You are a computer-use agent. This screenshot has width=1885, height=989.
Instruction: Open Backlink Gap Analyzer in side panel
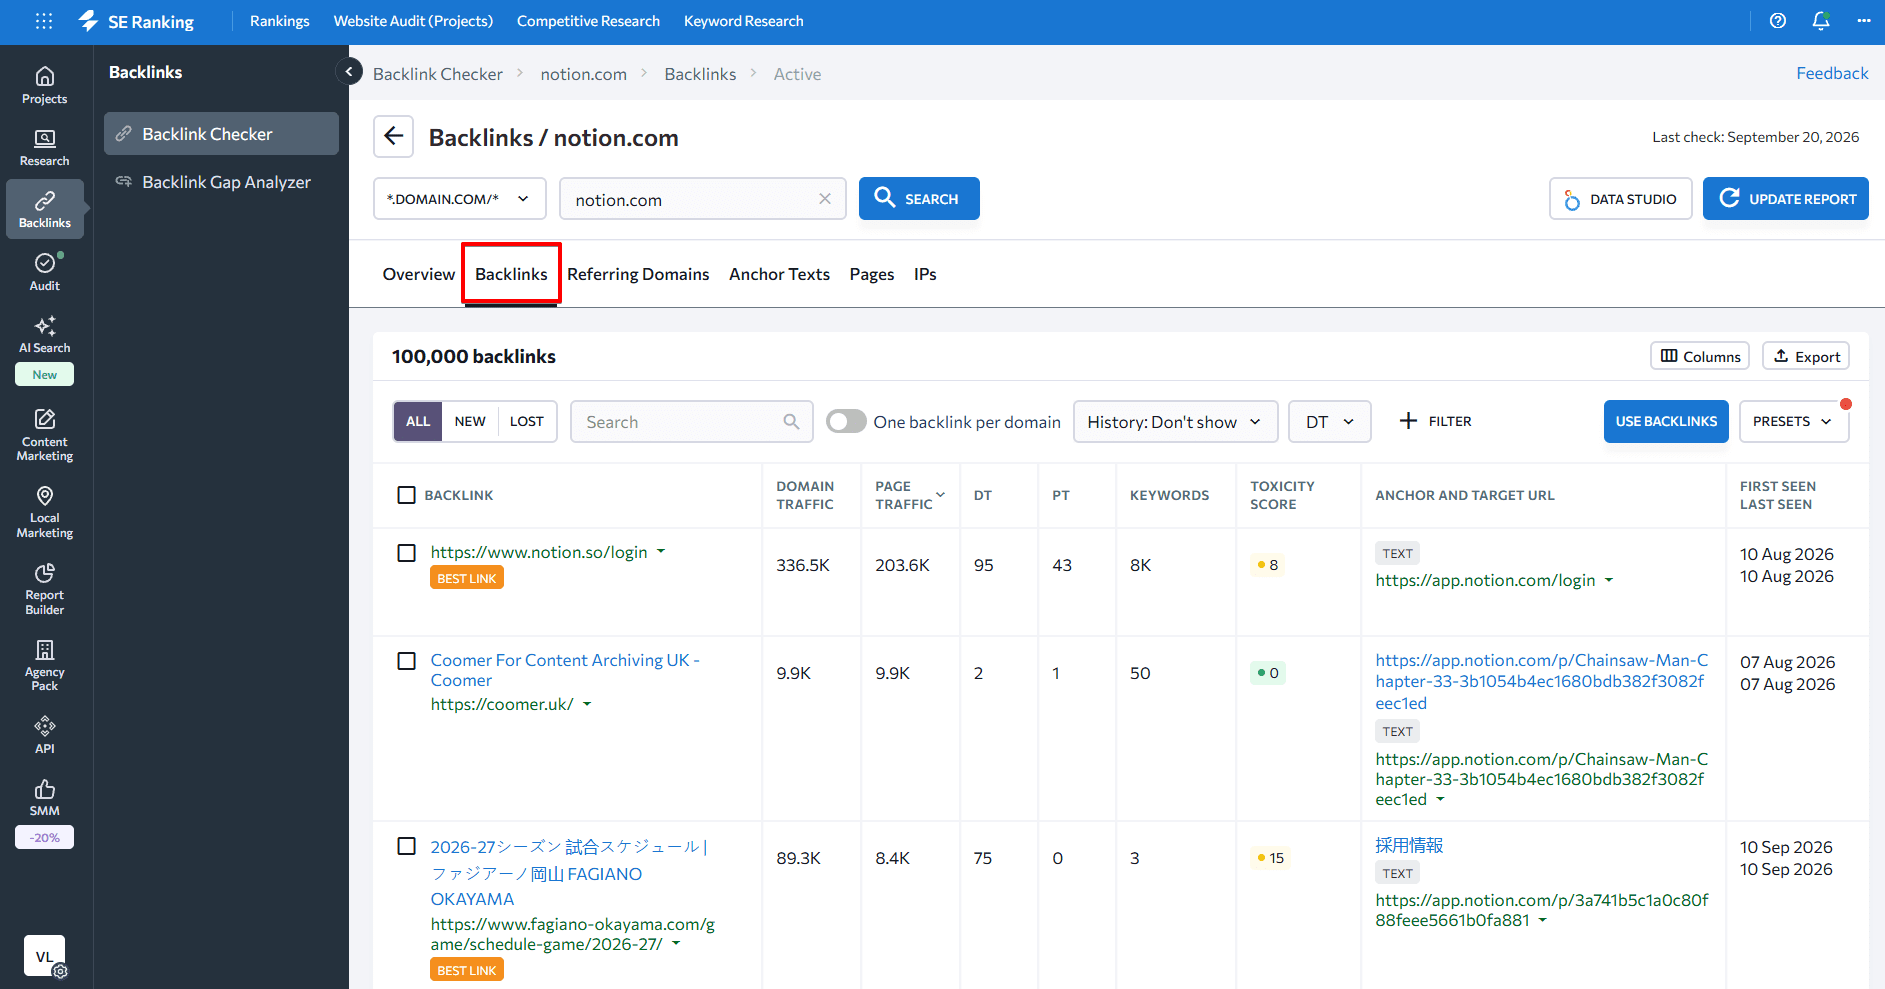tap(222, 182)
